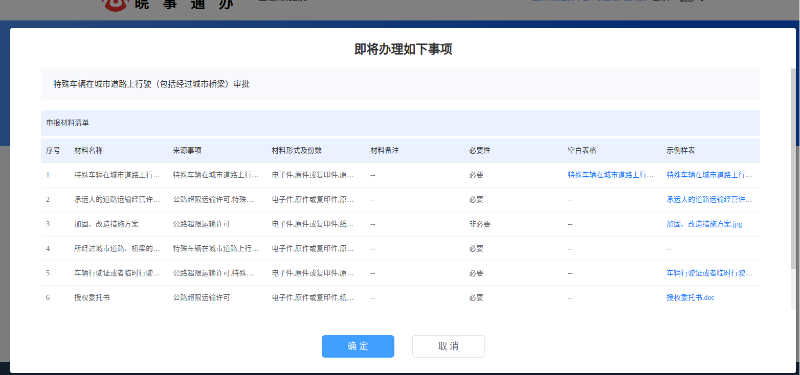Click row 4 material name 所经过城市道路、桥梁的…
This screenshot has height=375, width=800.
tap(117, 248)
